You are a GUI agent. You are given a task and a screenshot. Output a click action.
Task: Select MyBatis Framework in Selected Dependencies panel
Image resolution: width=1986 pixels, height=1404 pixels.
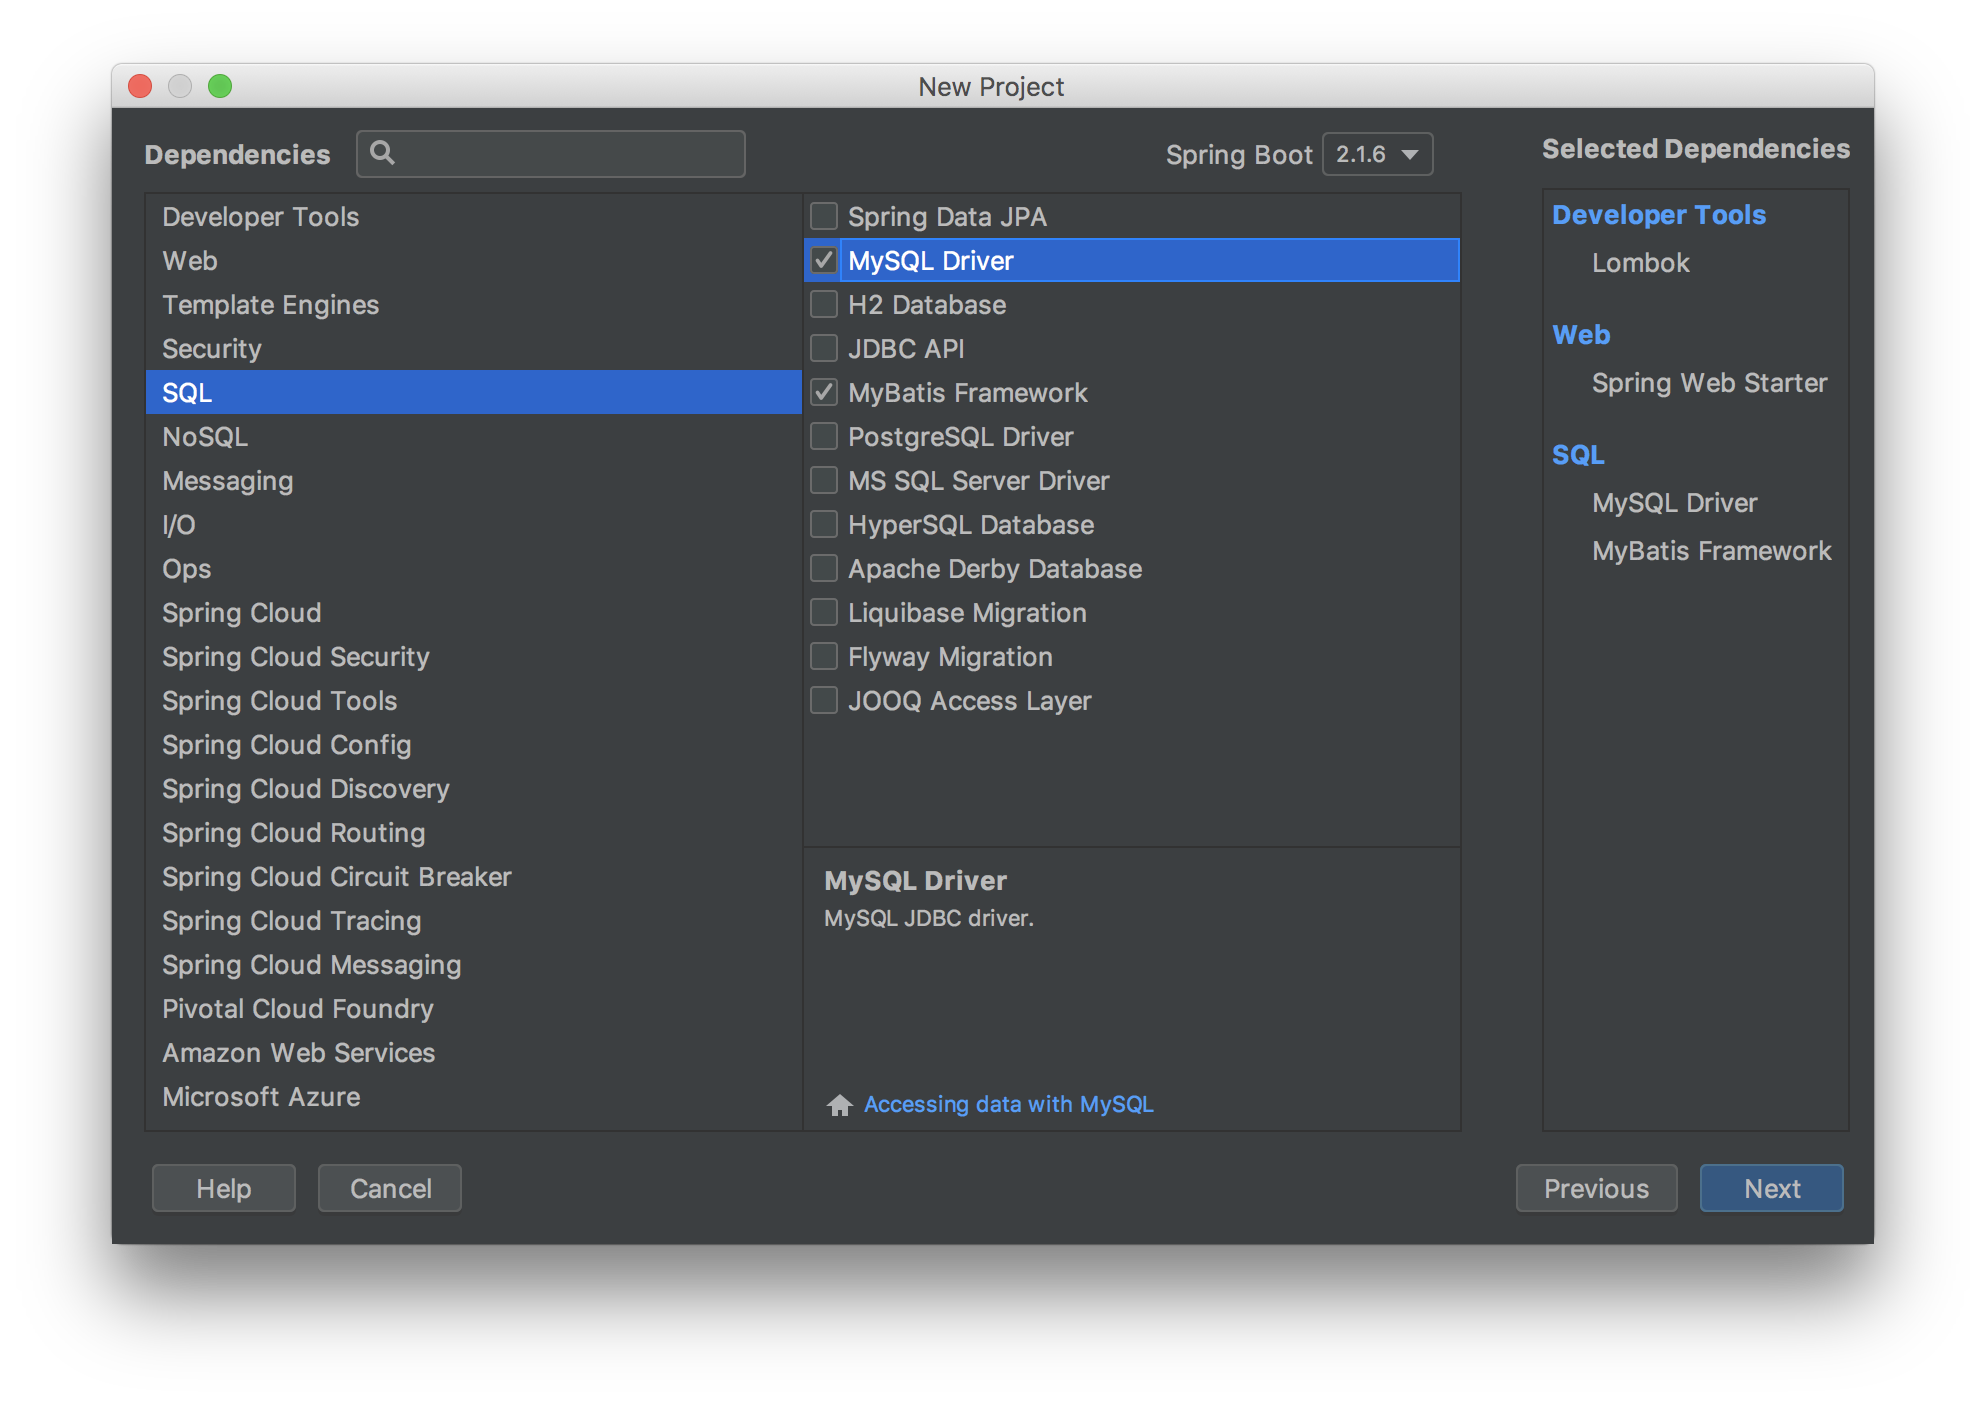click(x=1711, y=550)
